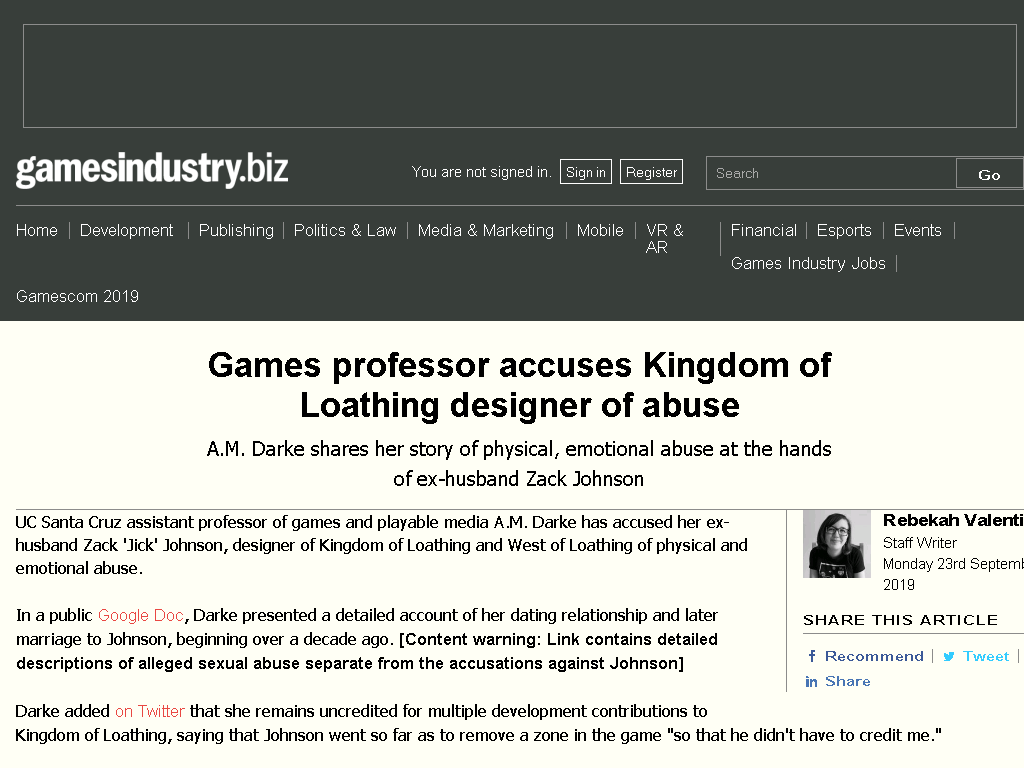Click the Twitter bird Tweet icon
Screen dimensions: 1024x768
click(x=949, y=656)
